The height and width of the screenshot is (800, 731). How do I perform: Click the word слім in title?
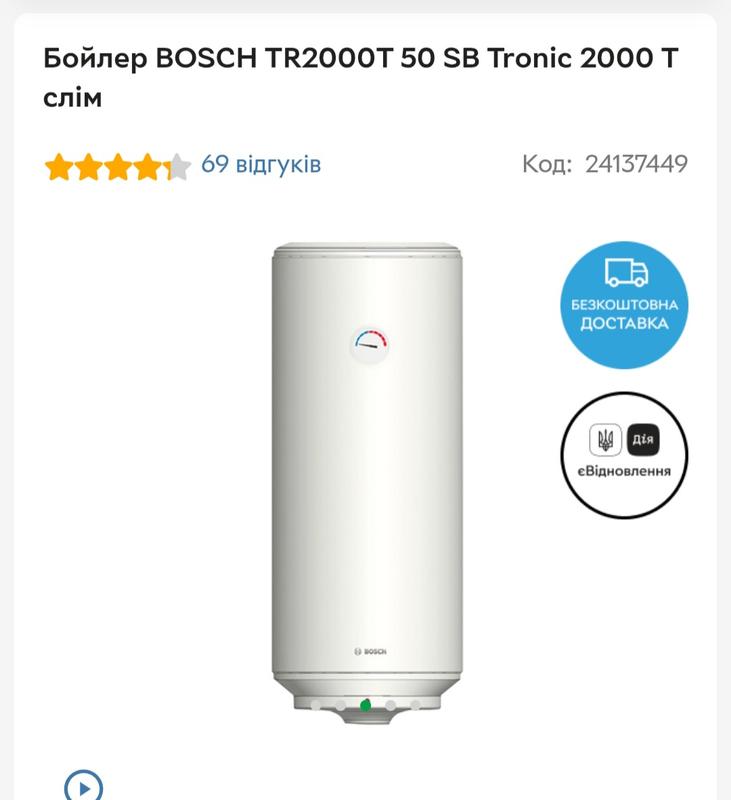(72, 97)
